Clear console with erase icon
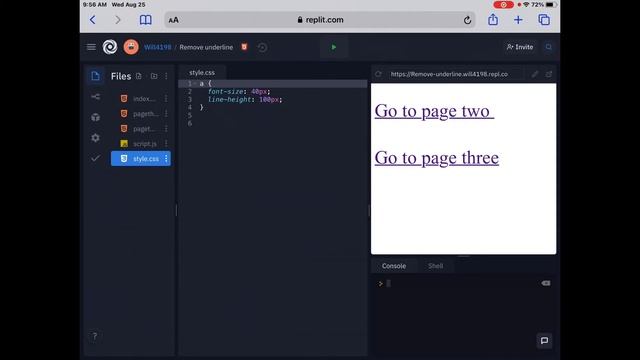The height and width of the screenshot is (360, 640). [546, 283]
